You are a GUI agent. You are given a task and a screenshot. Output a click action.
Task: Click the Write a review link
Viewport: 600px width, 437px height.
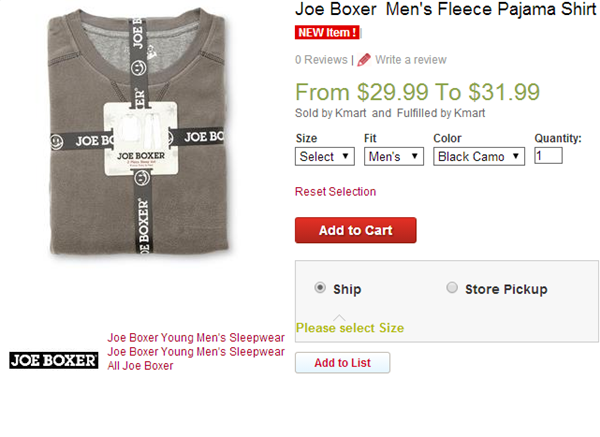[411, 60]
